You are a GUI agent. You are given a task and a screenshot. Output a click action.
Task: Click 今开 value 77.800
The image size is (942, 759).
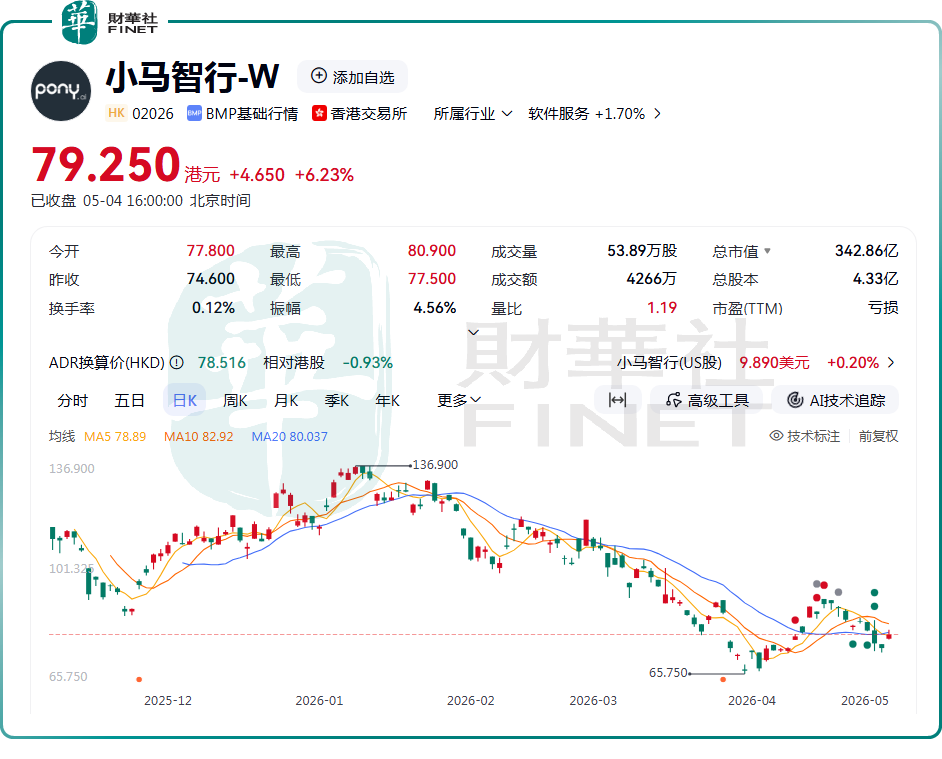coord(210,251)
